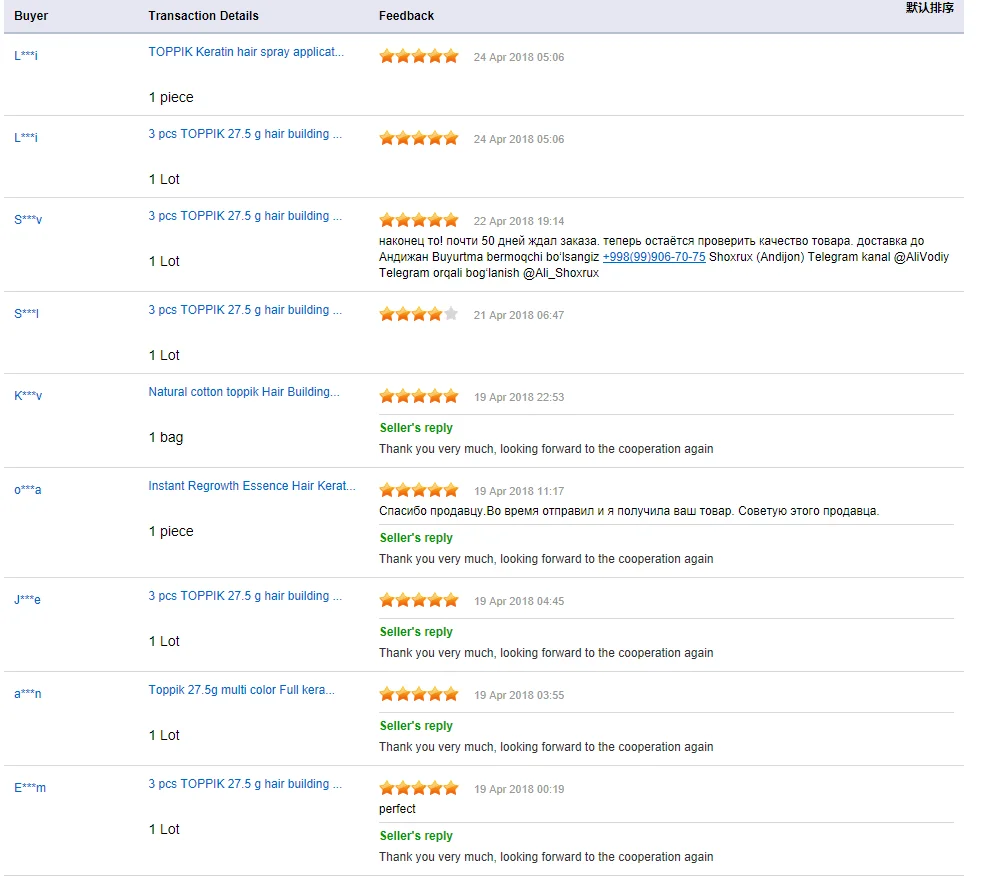Open buyer K***v profile link
The width and height of the screenshot is (992, 876).
pyautogui.click(x=28, y=395)
